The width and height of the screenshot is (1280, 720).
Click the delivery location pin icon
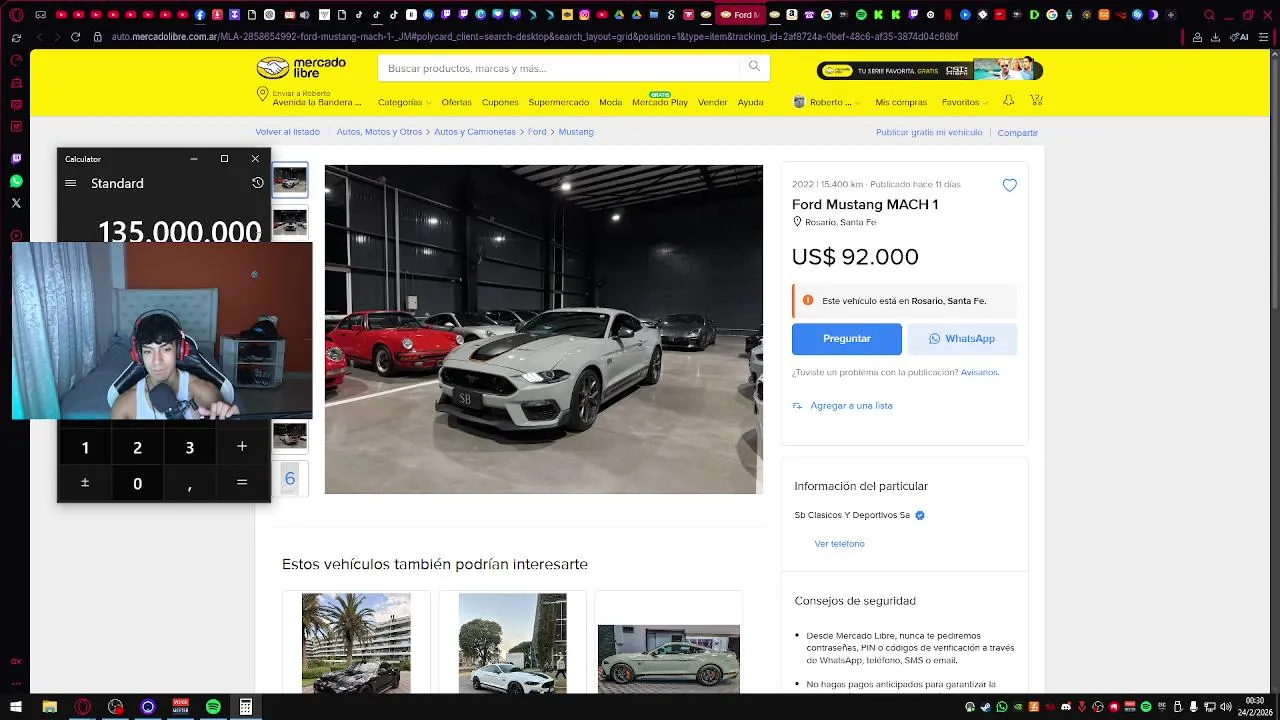pyautogui.click(x=262, y=94)
